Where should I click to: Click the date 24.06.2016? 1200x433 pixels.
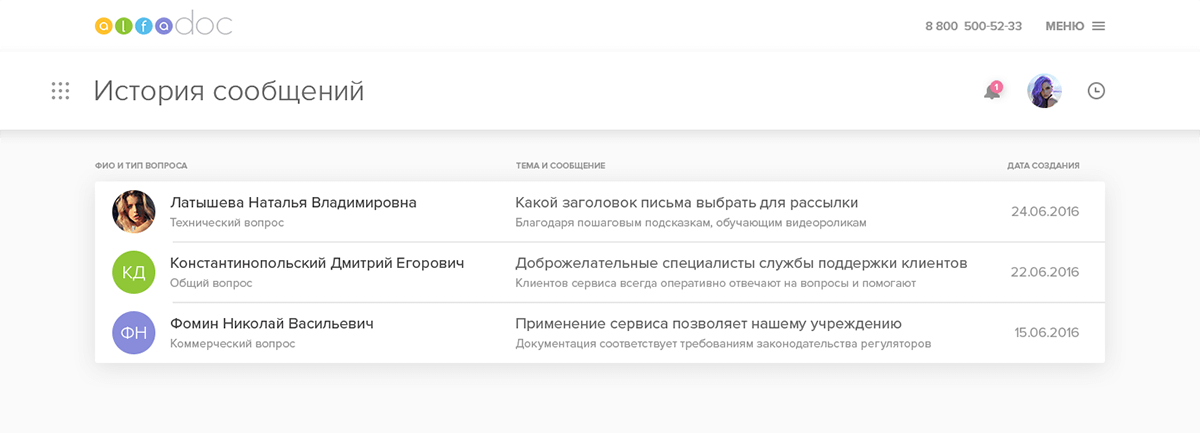(x=1045, y=211)
